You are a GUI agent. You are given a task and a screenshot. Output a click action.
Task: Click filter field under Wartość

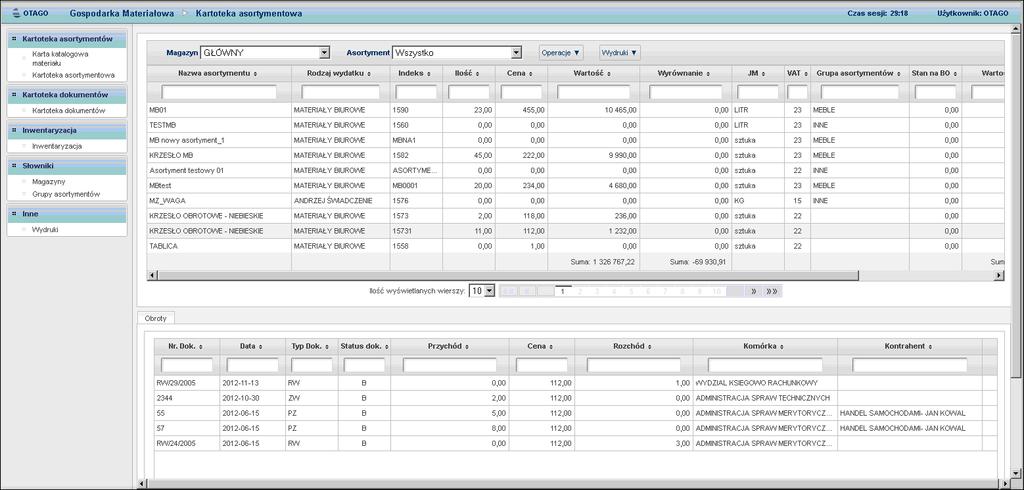coord(594,92)
